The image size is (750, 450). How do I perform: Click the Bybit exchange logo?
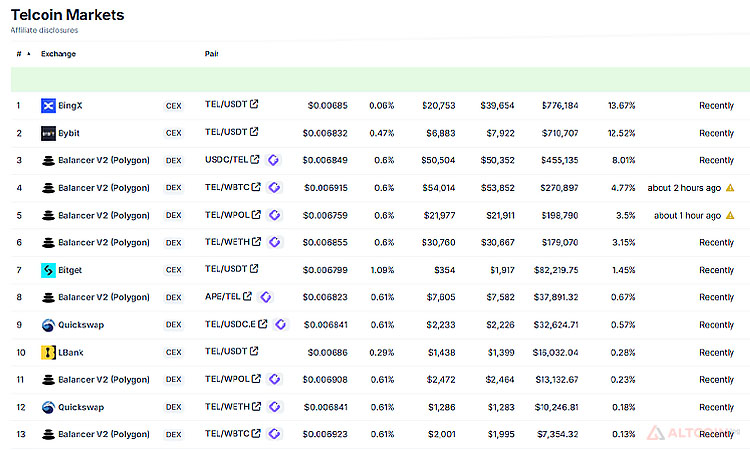click(48, 133)
